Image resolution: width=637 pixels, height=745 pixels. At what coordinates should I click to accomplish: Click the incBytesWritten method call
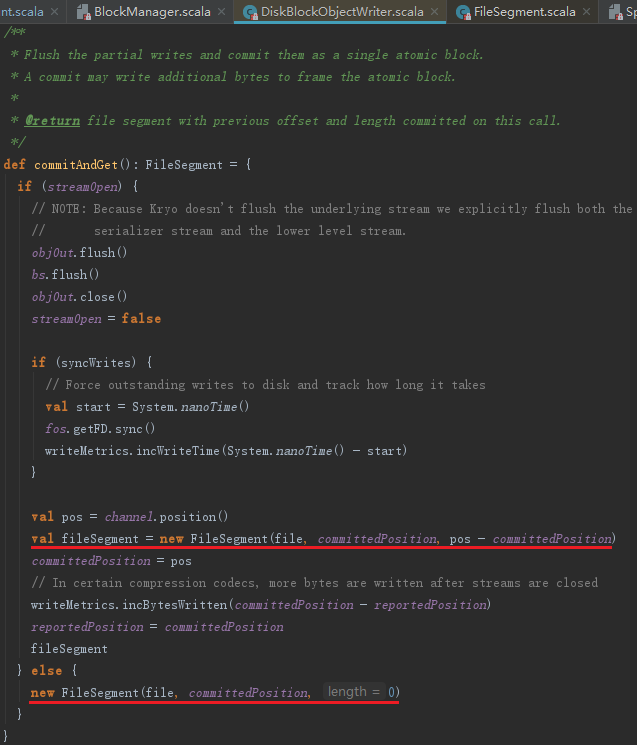(175, 605)
